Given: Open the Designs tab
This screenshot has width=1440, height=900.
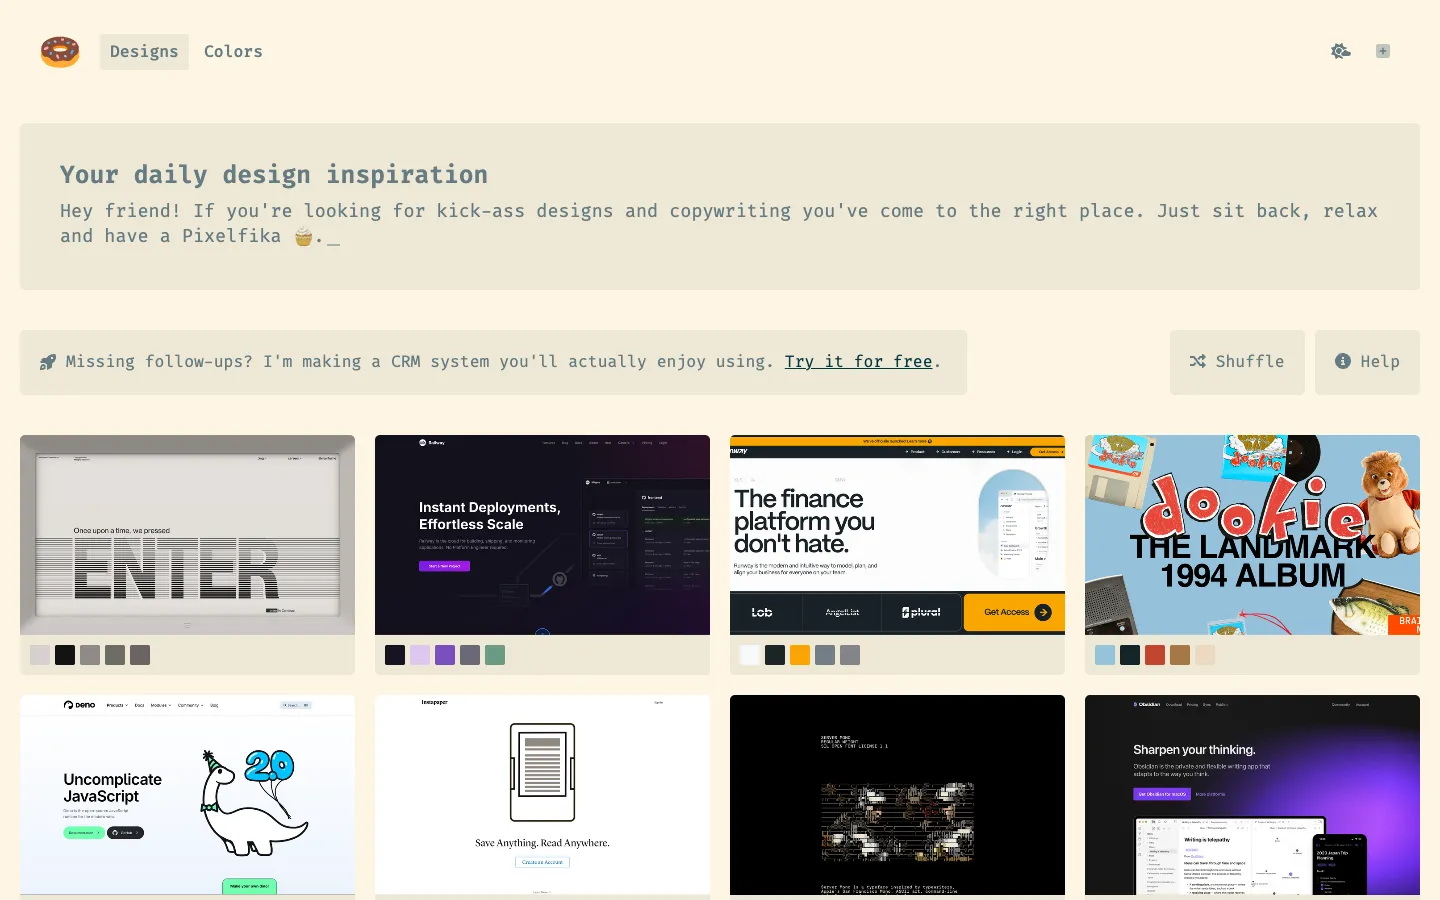Looking at the screenshot, I should coord(144,51).
